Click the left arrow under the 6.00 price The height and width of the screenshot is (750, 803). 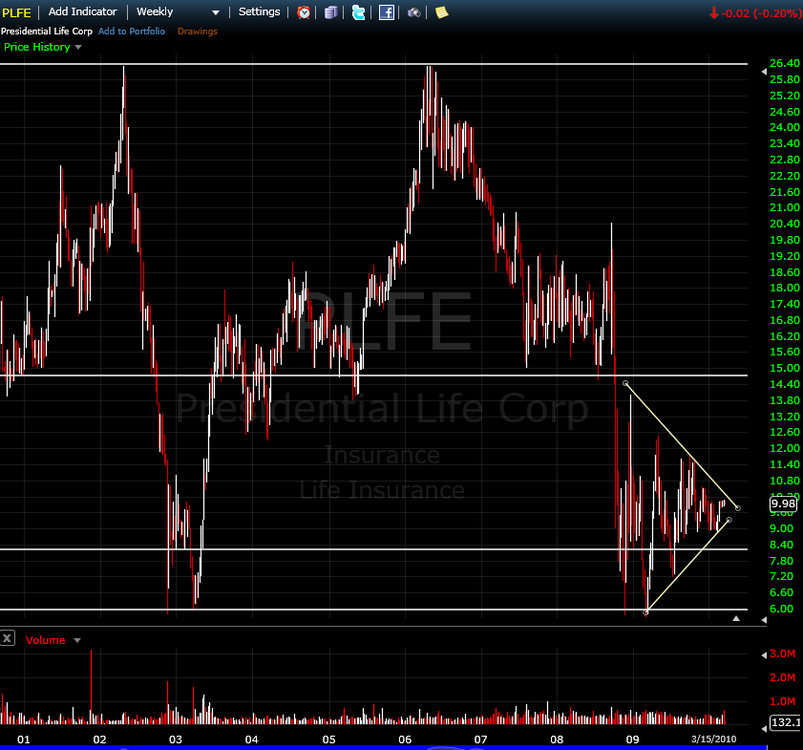coord(764,620)
